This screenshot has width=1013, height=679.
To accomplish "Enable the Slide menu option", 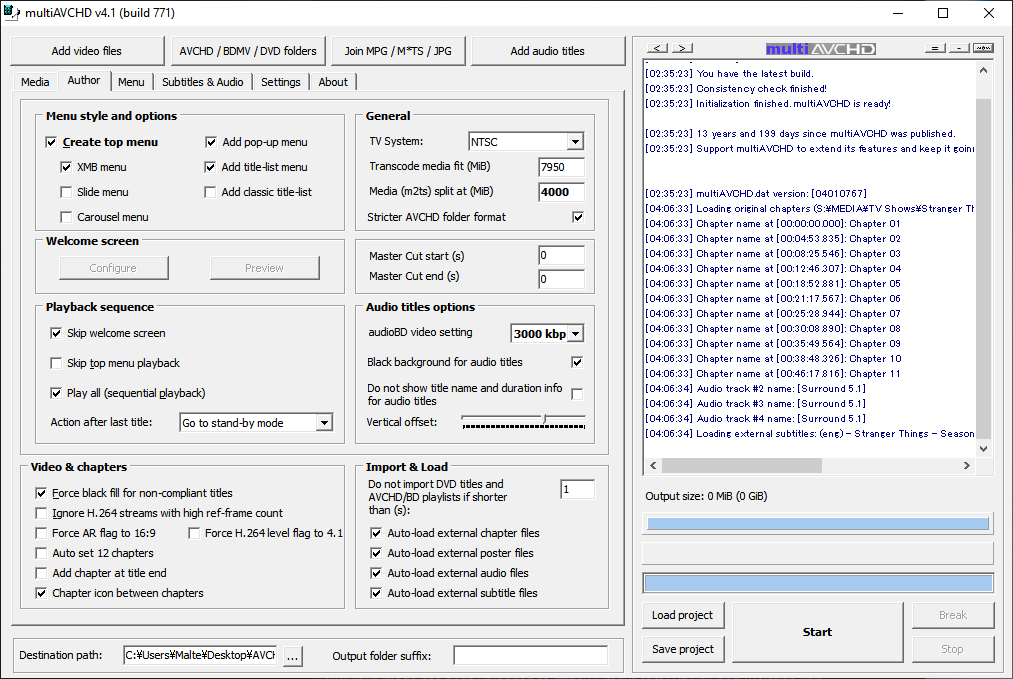I will click(66, 193).
